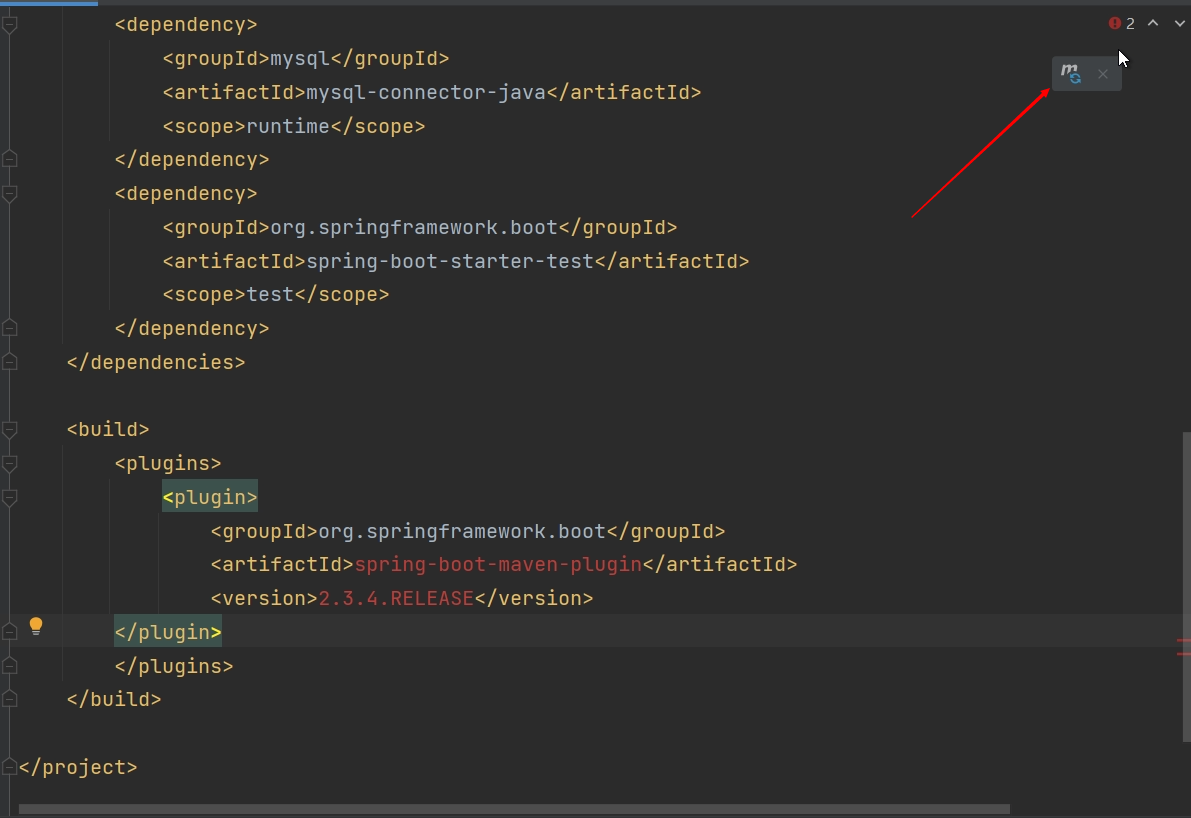Image resolution: width=1191 pixels, height=818 pixels.
Task: Place cursor in <groupId>mysql</groupId> line
Action: [x=305, y=58]
